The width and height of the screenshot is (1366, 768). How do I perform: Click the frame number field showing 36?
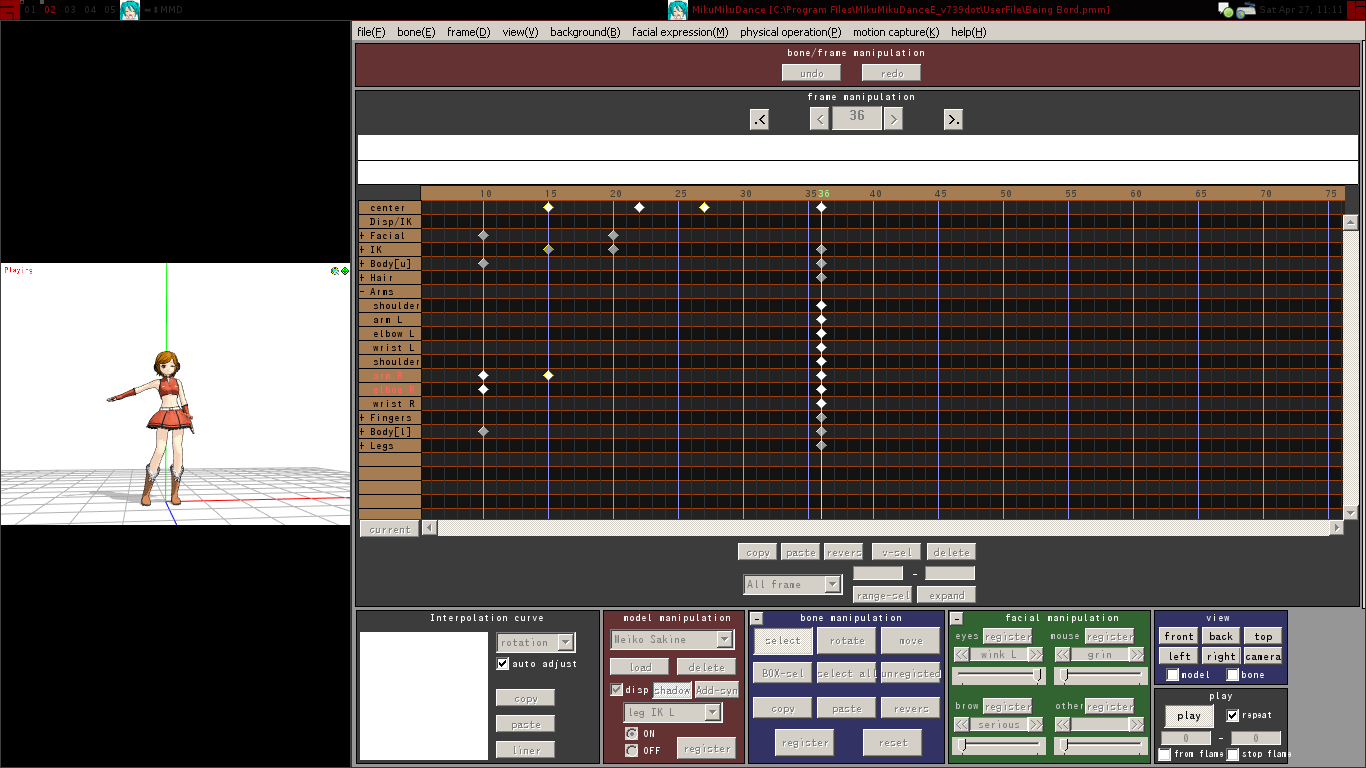click(x=857, y=118)
